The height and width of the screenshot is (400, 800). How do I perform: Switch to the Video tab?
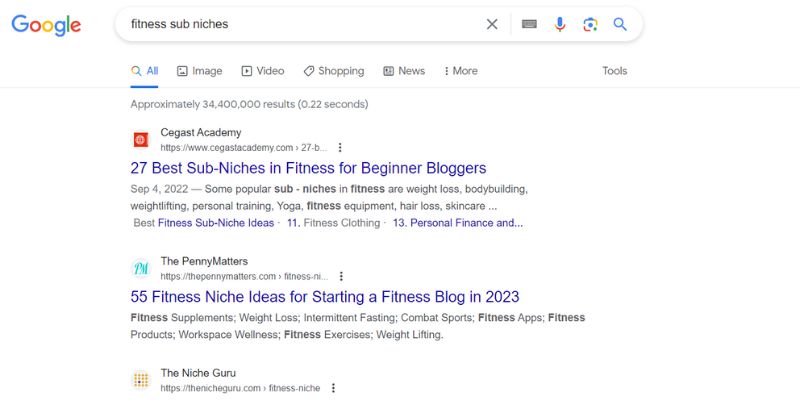(x=263, y=71)
